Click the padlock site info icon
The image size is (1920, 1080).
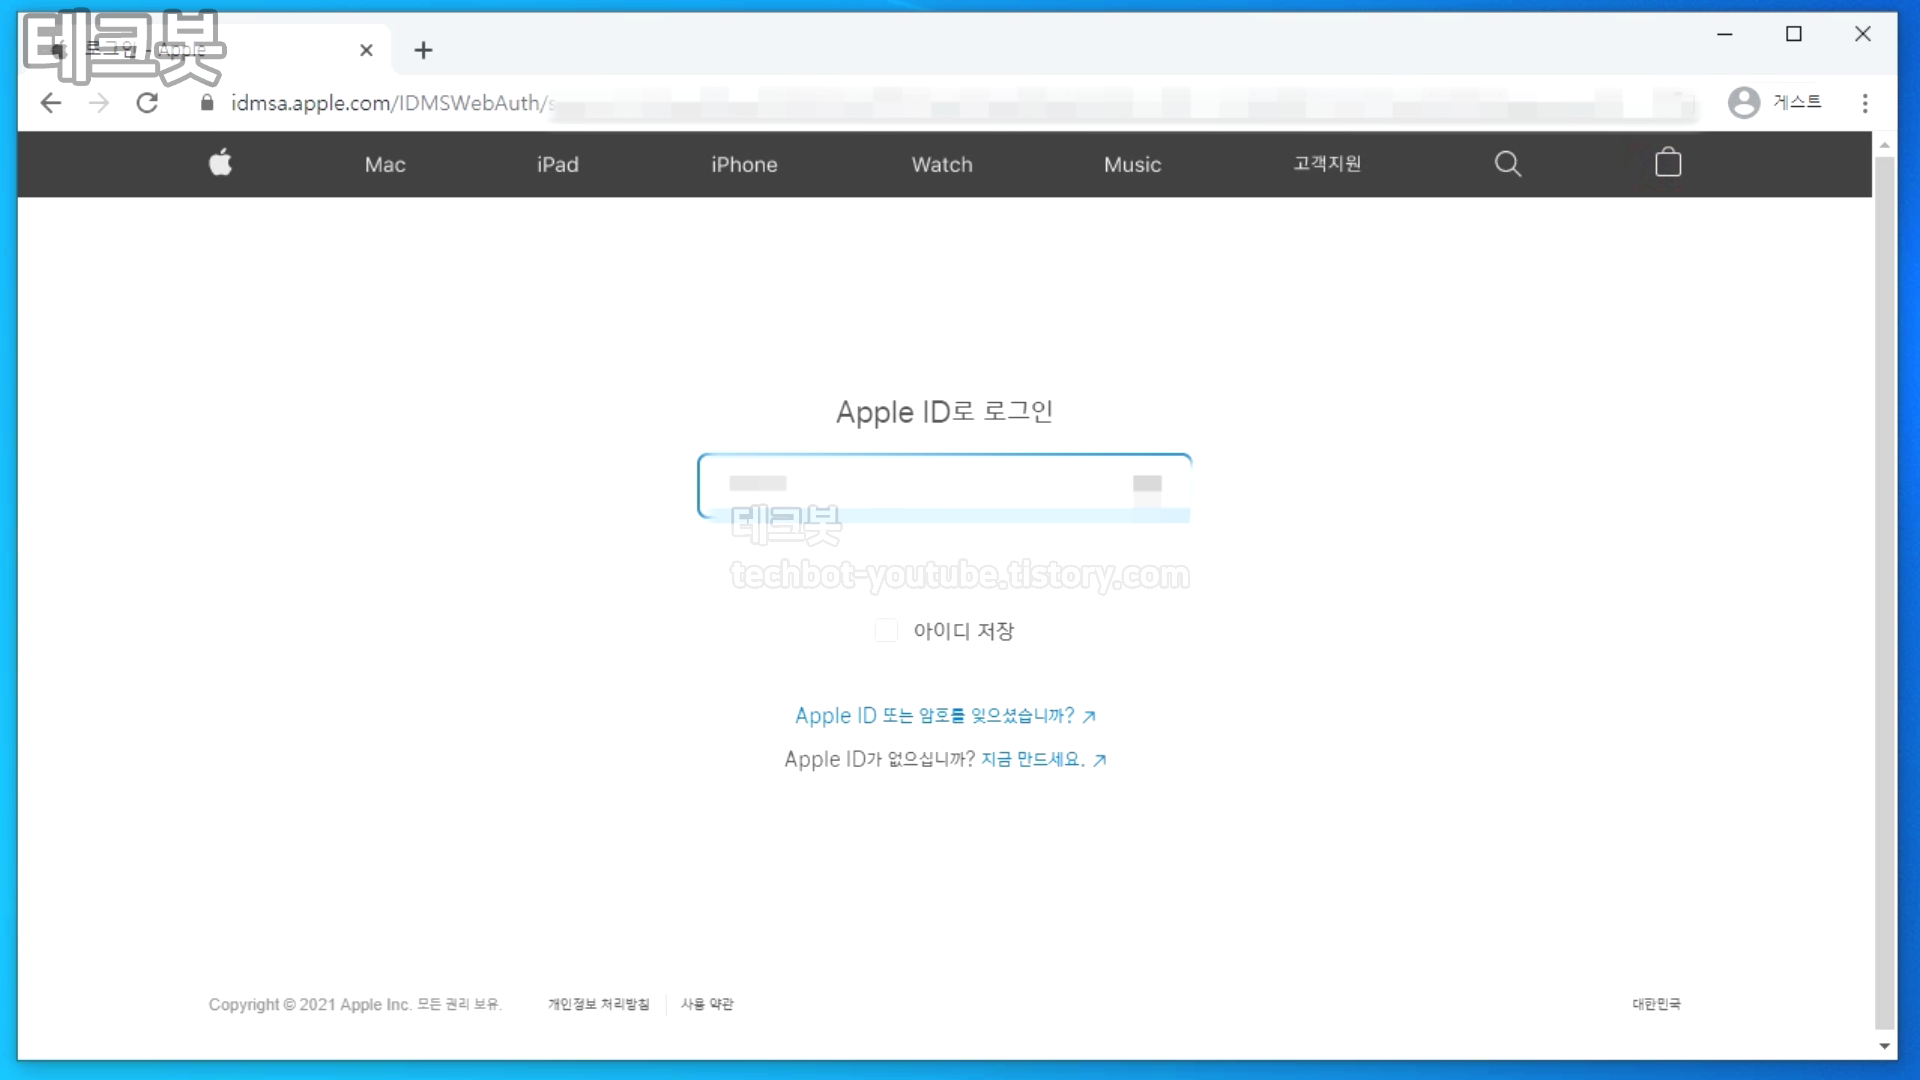coord(207,103)
